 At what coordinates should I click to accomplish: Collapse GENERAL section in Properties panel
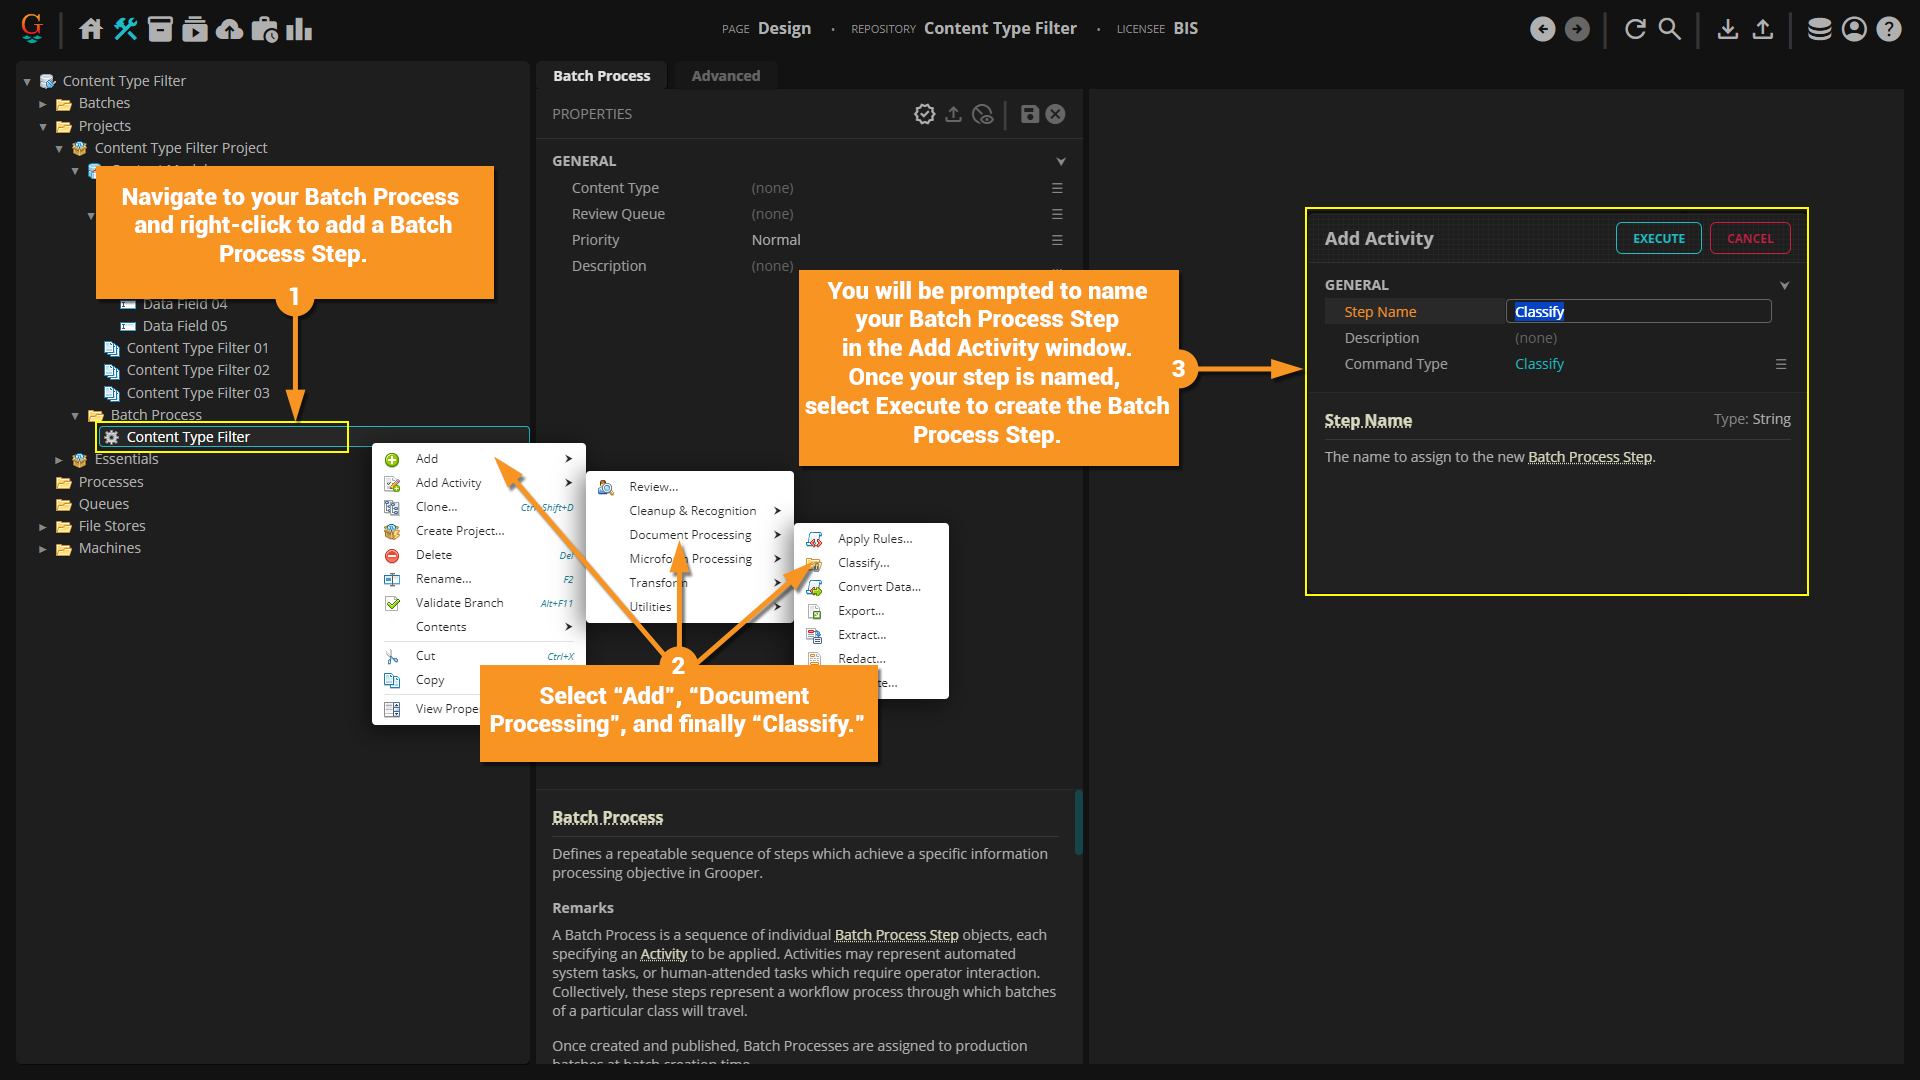pos(1061,161)
